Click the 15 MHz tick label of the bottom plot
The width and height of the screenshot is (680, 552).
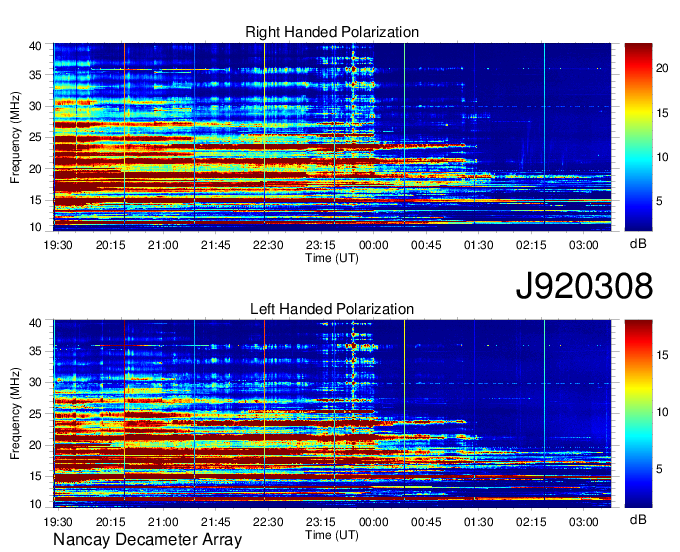click(x=35, y=477)
